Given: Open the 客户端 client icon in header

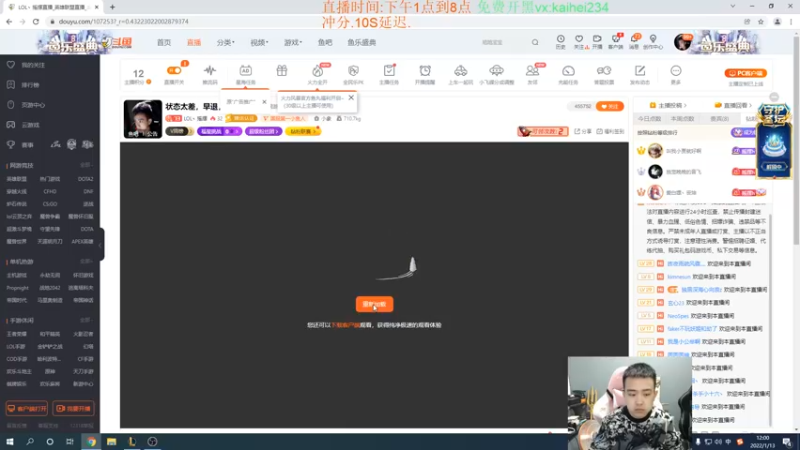Looking at the screenshot, I should point(616,39).
